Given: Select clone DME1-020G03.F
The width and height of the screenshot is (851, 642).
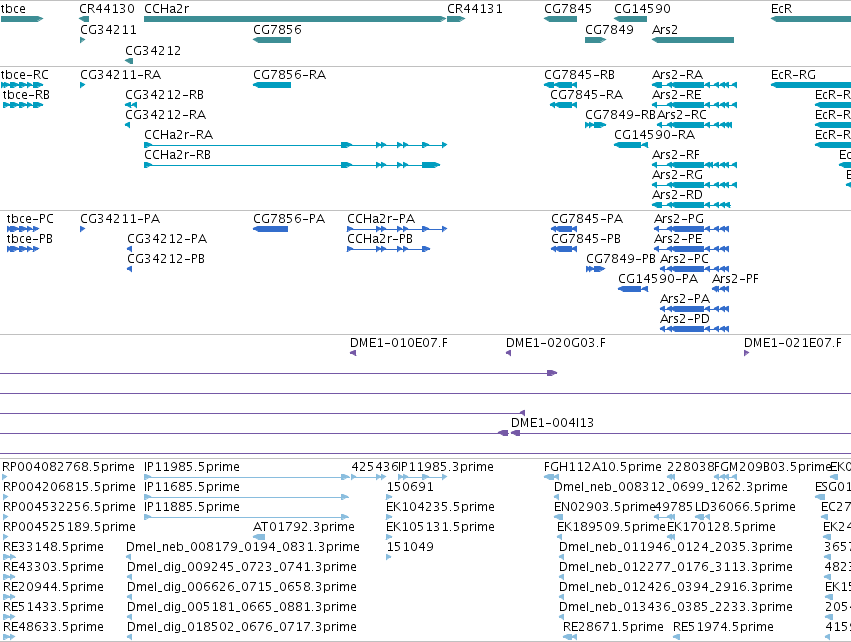Looking at the screenshot, I should click(555, 343).
